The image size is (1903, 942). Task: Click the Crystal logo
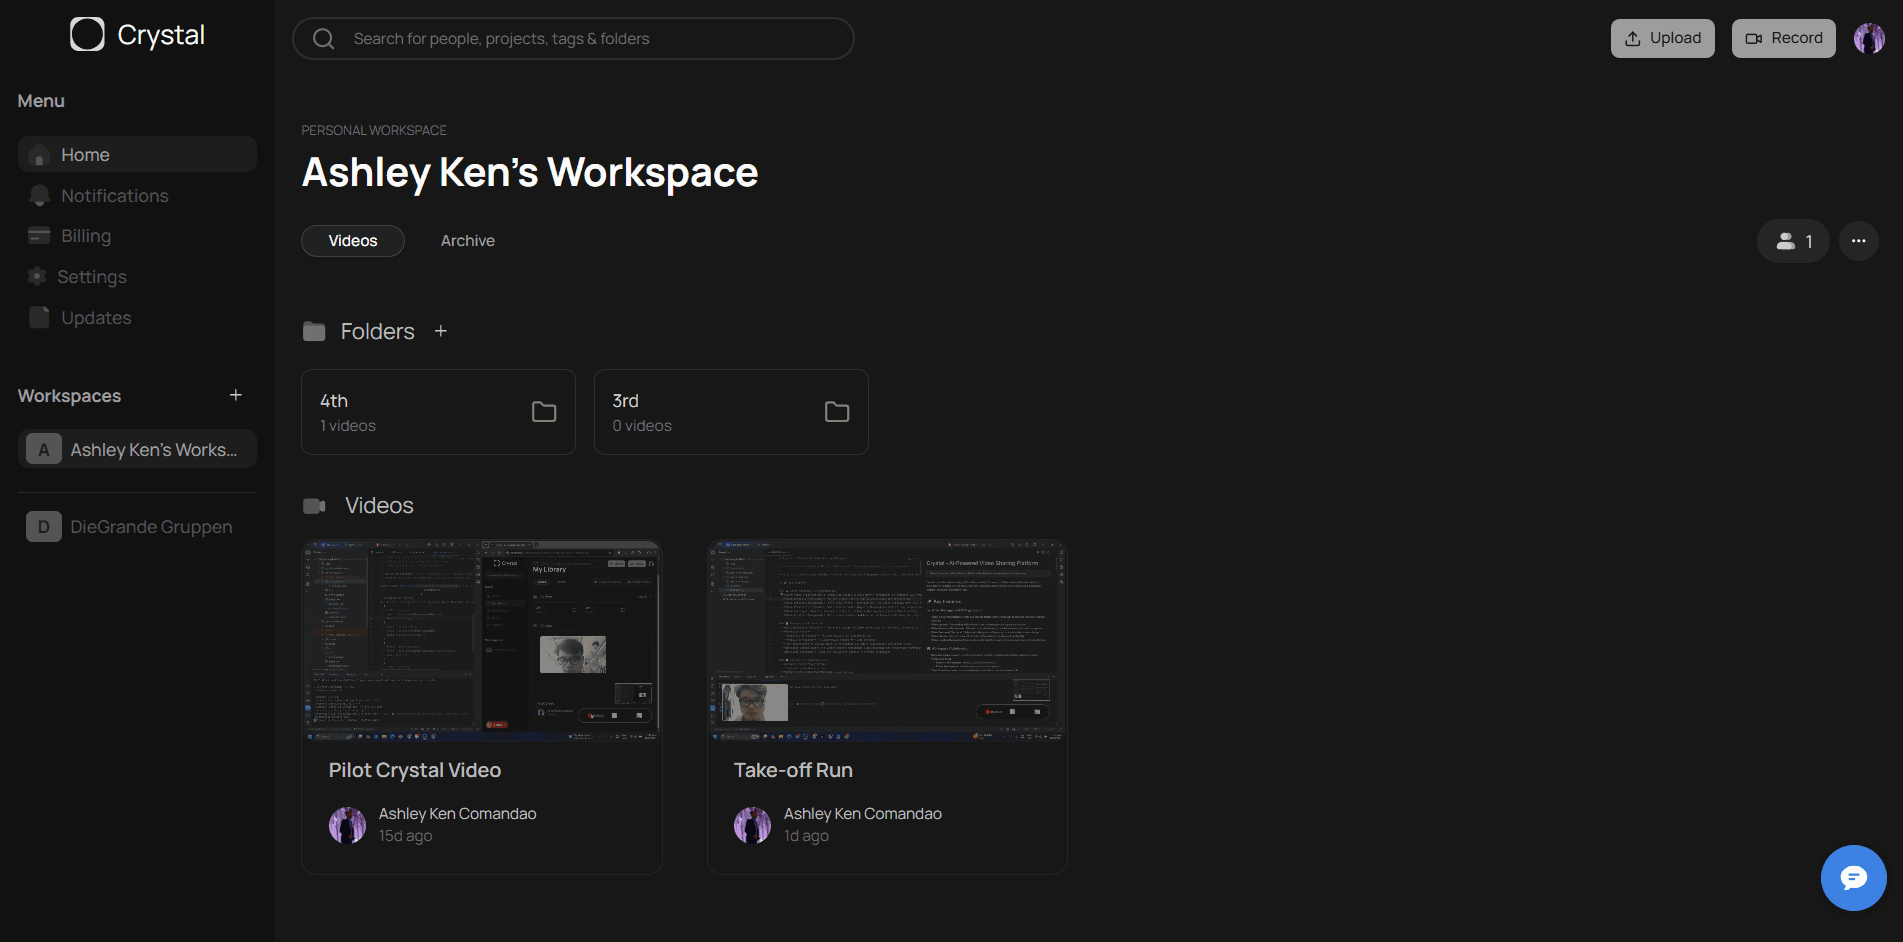coord(135,34)
